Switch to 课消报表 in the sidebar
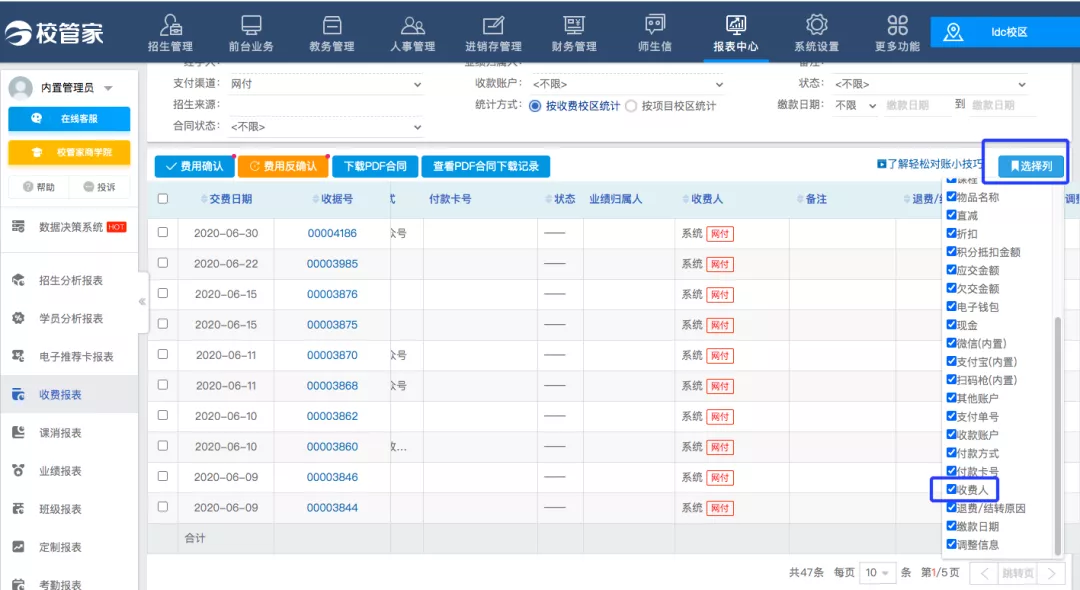Image resolution: width=1080 pixels, height=590 pixels. (x=63, y=432)
